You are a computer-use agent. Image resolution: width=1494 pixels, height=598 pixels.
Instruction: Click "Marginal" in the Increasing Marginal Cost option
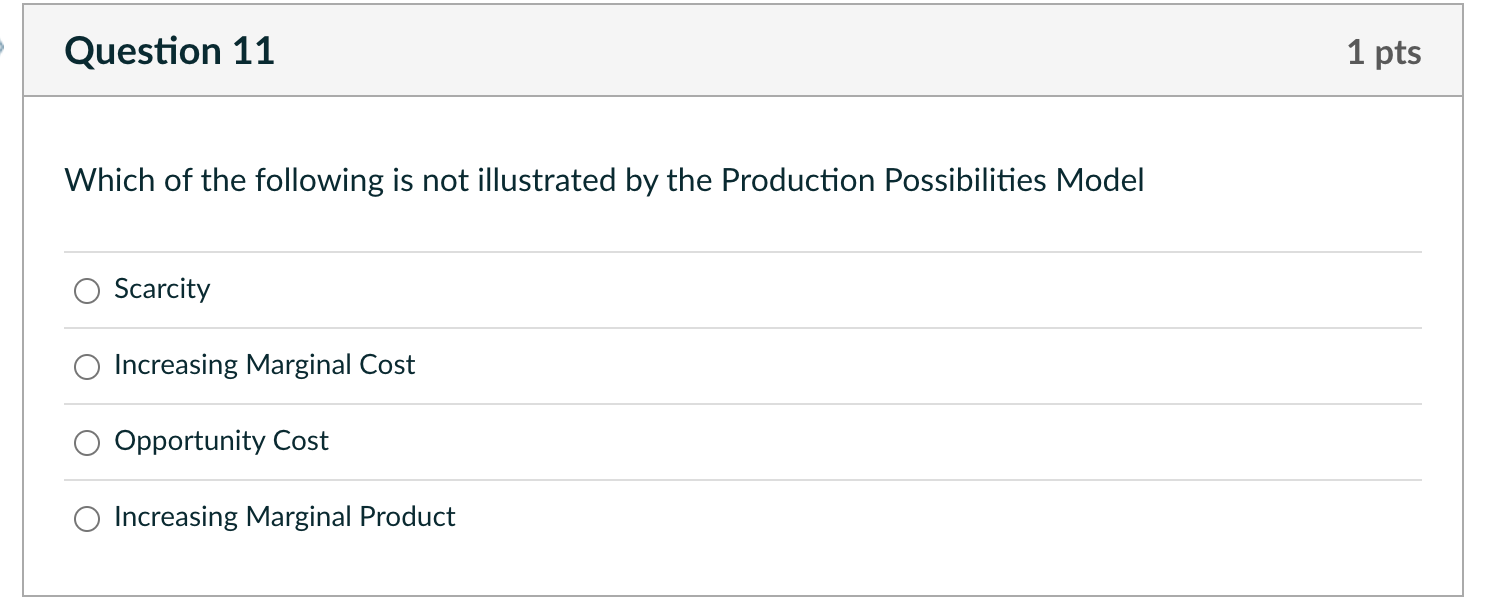(299, 365)
